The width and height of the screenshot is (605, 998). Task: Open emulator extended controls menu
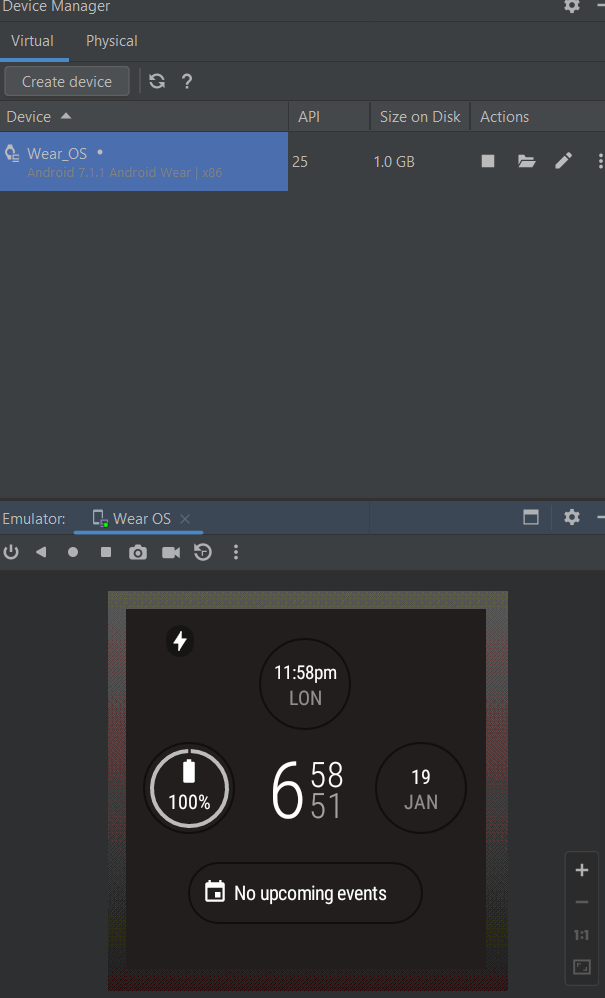coord(236,552)
